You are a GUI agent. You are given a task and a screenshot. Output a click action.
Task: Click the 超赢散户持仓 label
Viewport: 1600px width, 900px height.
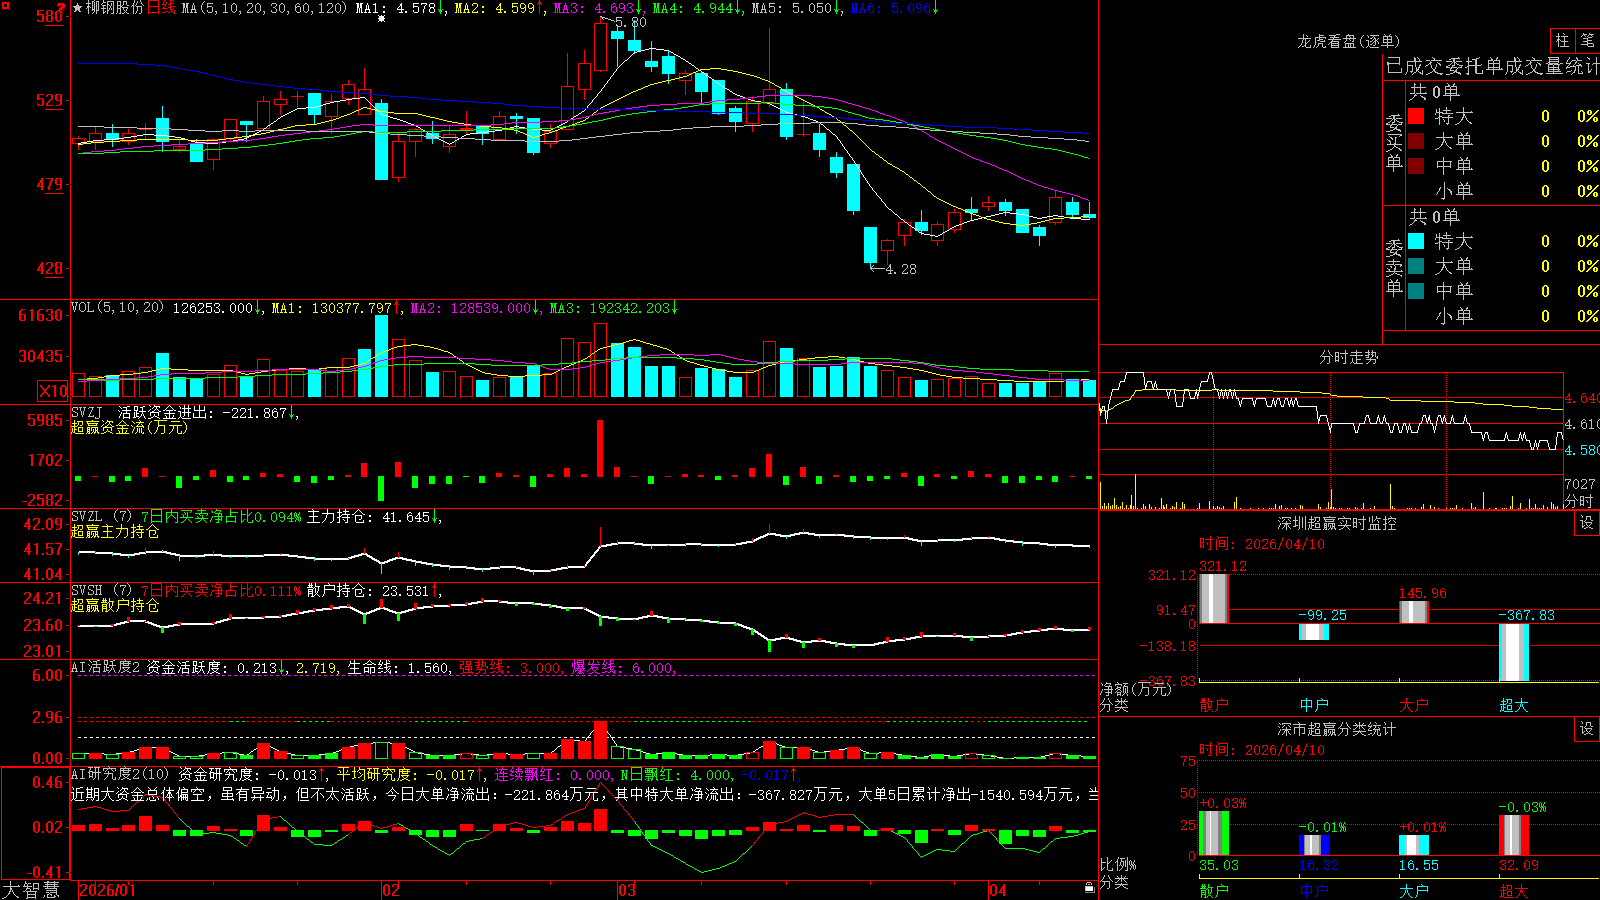(115, 605)
